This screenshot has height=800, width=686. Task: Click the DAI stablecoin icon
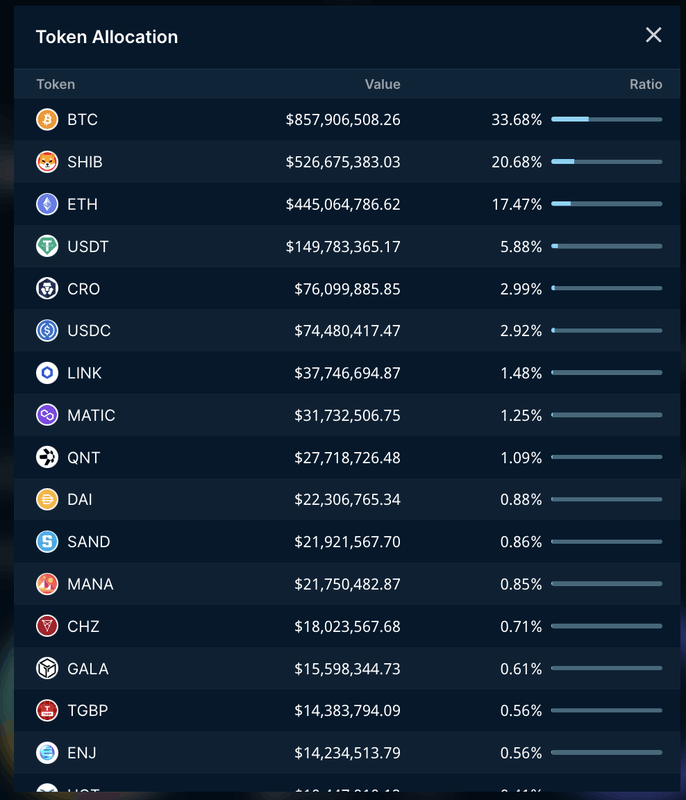(47, 500)
